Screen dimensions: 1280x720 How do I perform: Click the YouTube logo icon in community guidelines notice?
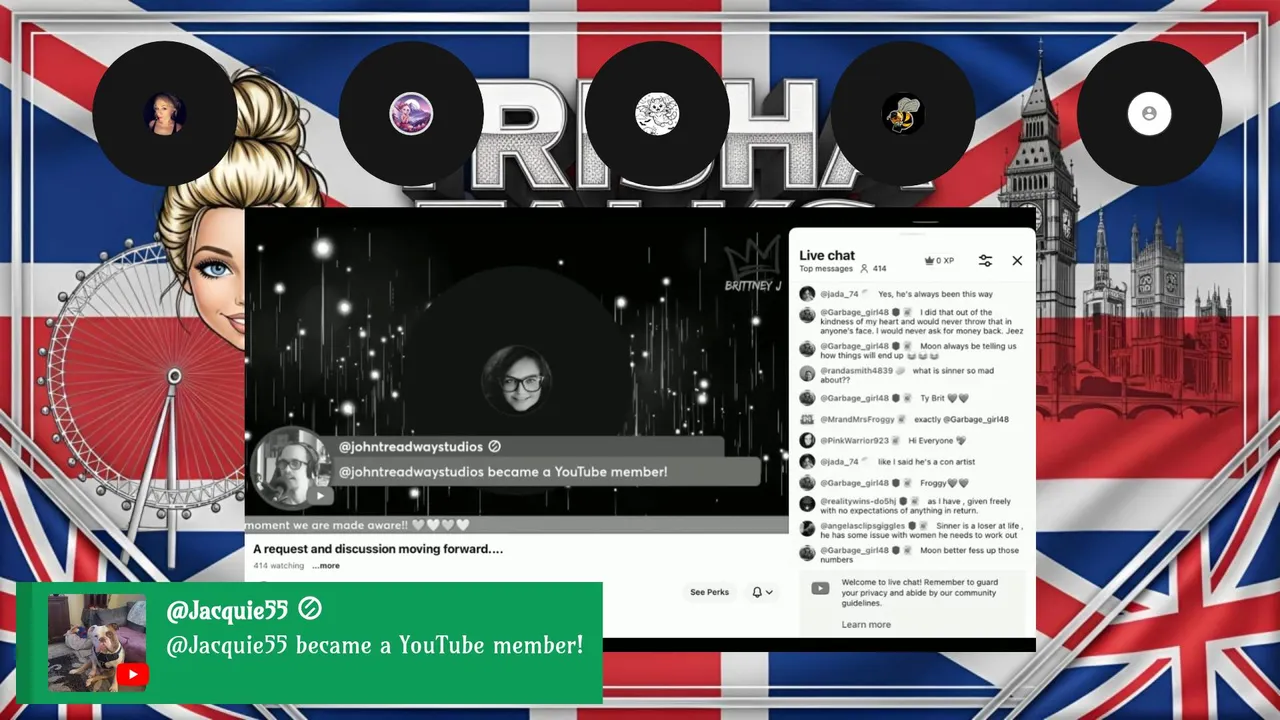click(x=820, y=588)
